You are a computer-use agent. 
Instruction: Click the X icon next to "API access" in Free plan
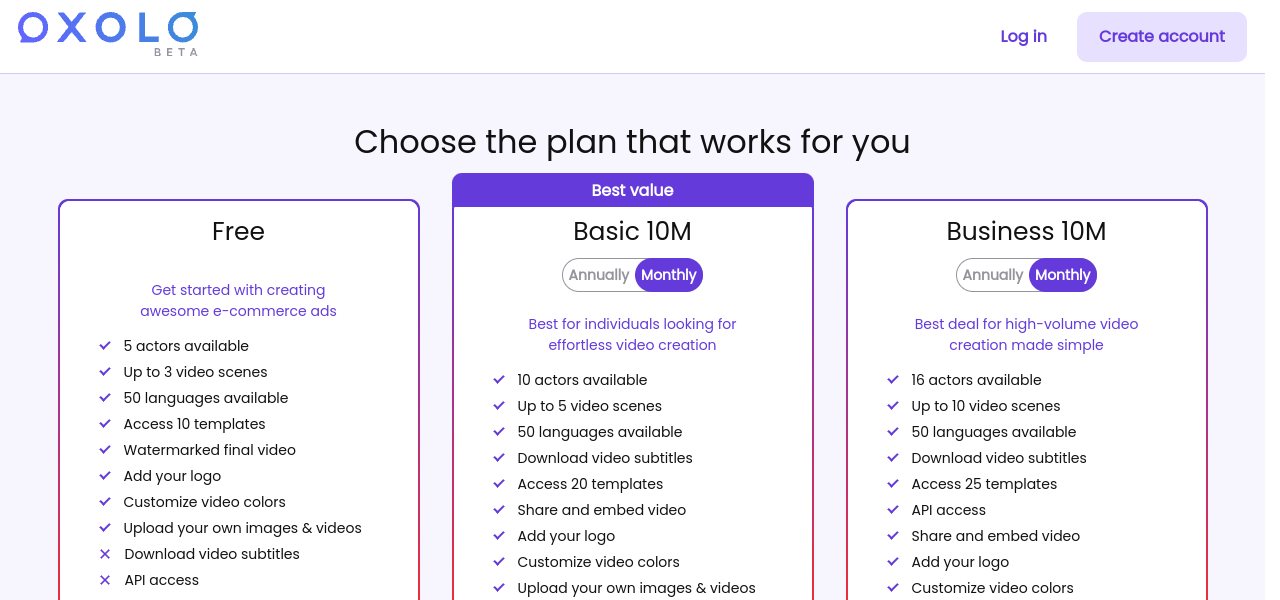pyautogui.click(x=105, y=580)
